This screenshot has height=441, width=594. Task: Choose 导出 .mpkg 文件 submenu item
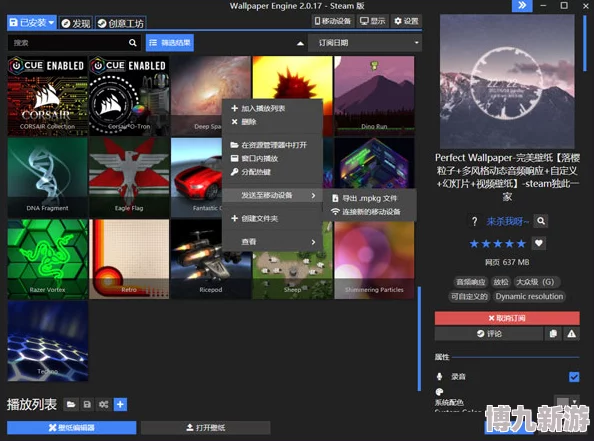coord(369,198)
